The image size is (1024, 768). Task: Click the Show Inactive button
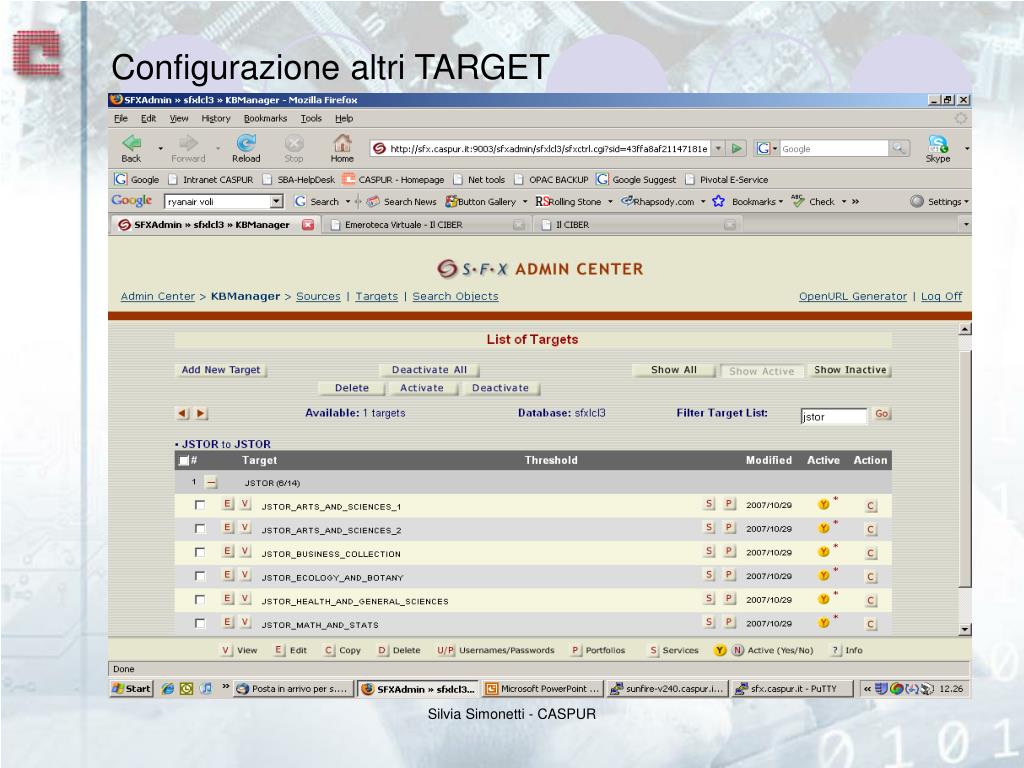[850, 370]
